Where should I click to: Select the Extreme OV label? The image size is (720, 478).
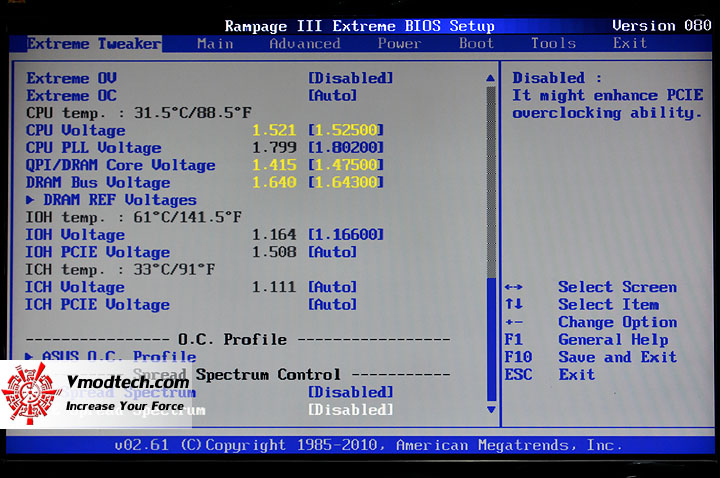72,78
